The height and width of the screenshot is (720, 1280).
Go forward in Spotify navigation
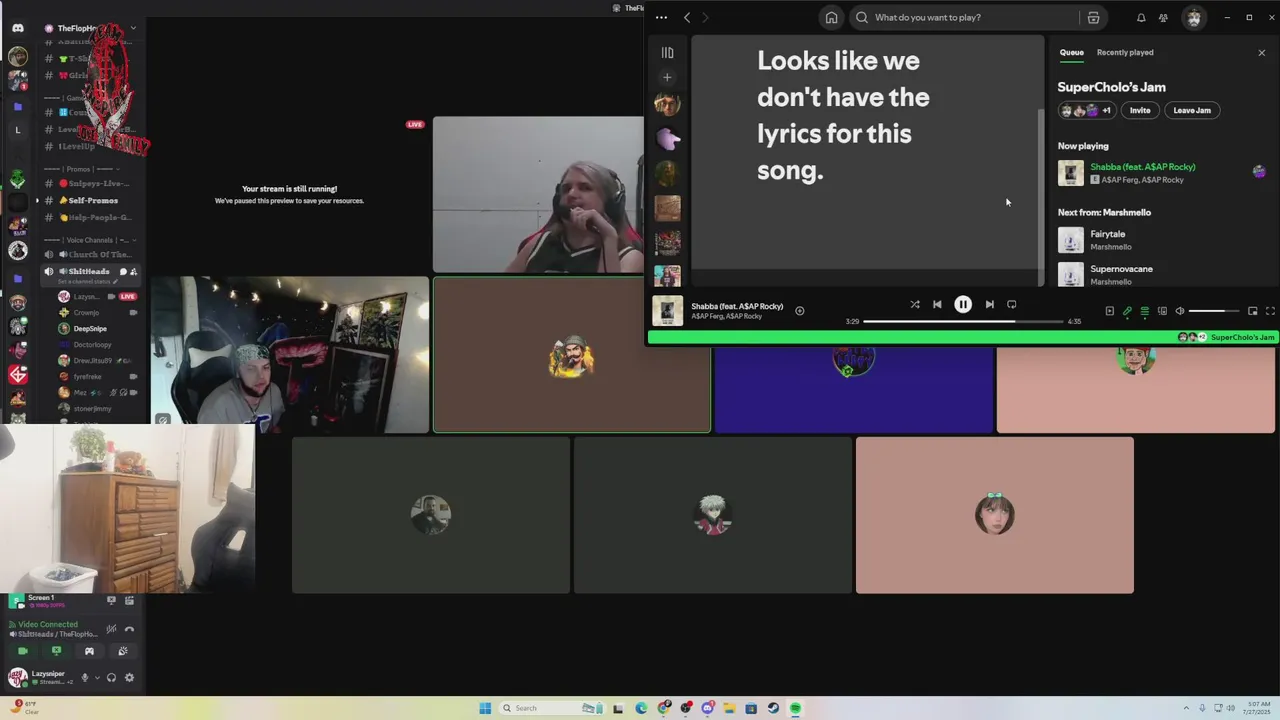705,17
